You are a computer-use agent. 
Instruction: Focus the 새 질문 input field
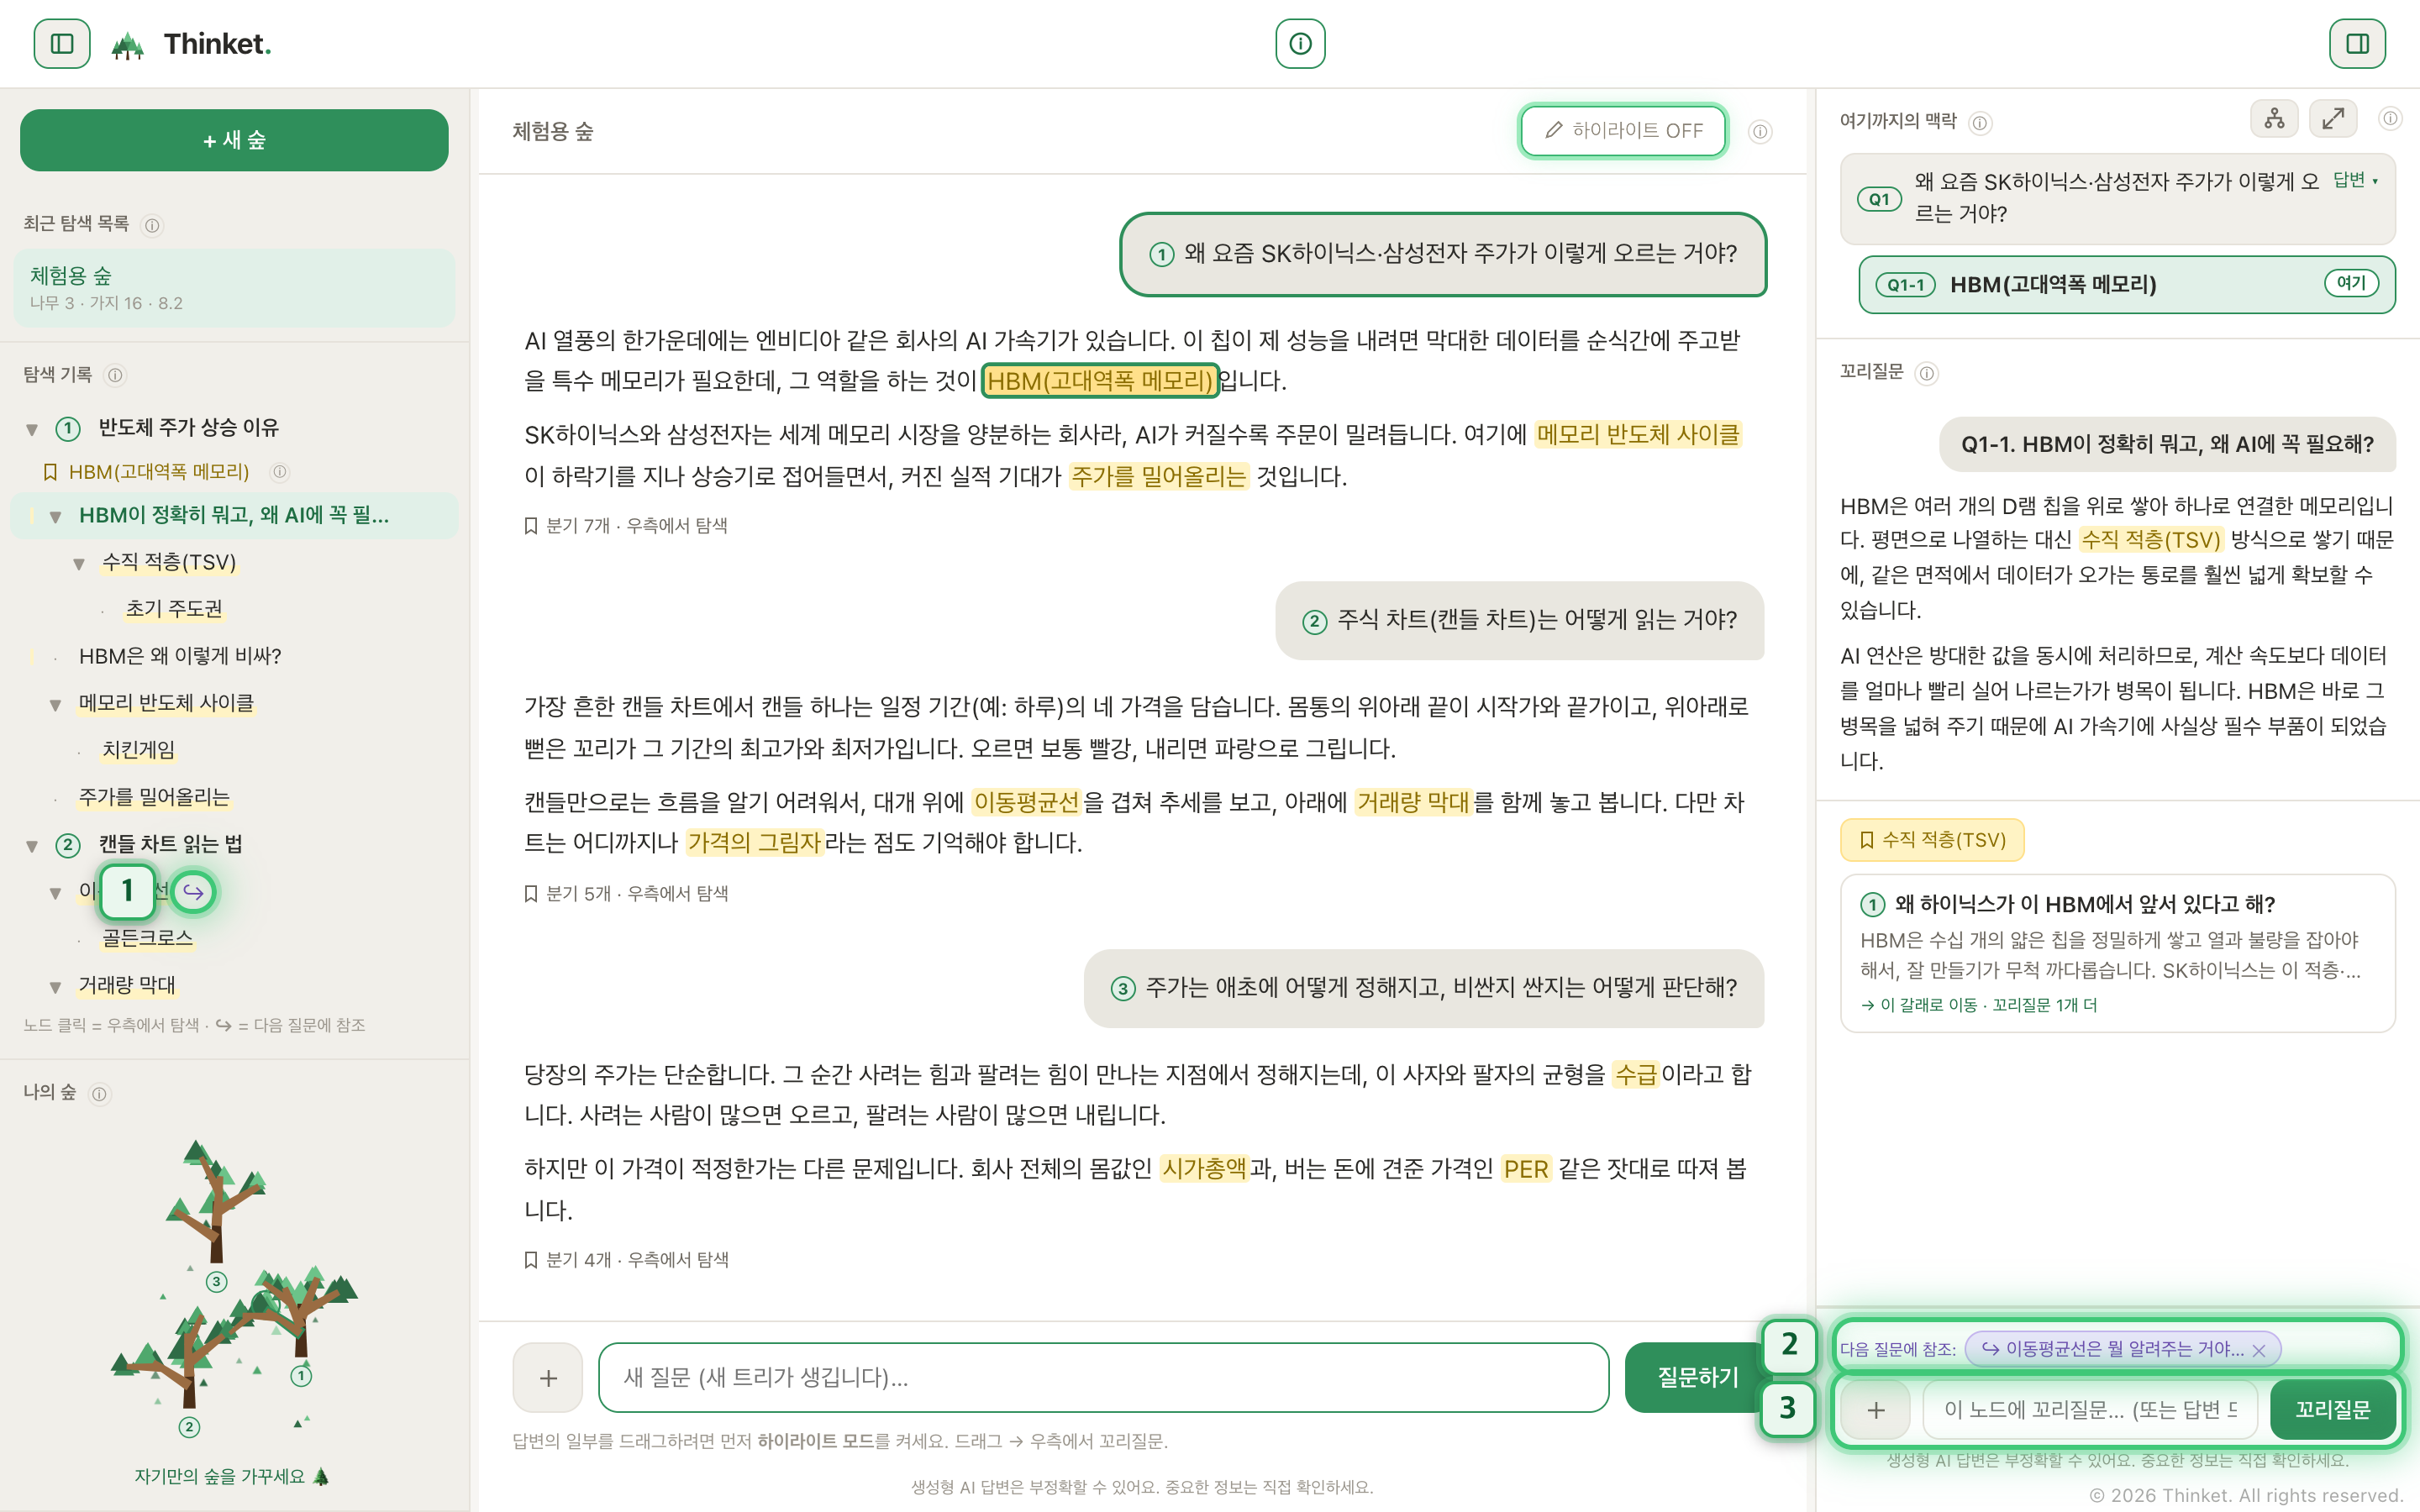click(x=1103, y=1377)
